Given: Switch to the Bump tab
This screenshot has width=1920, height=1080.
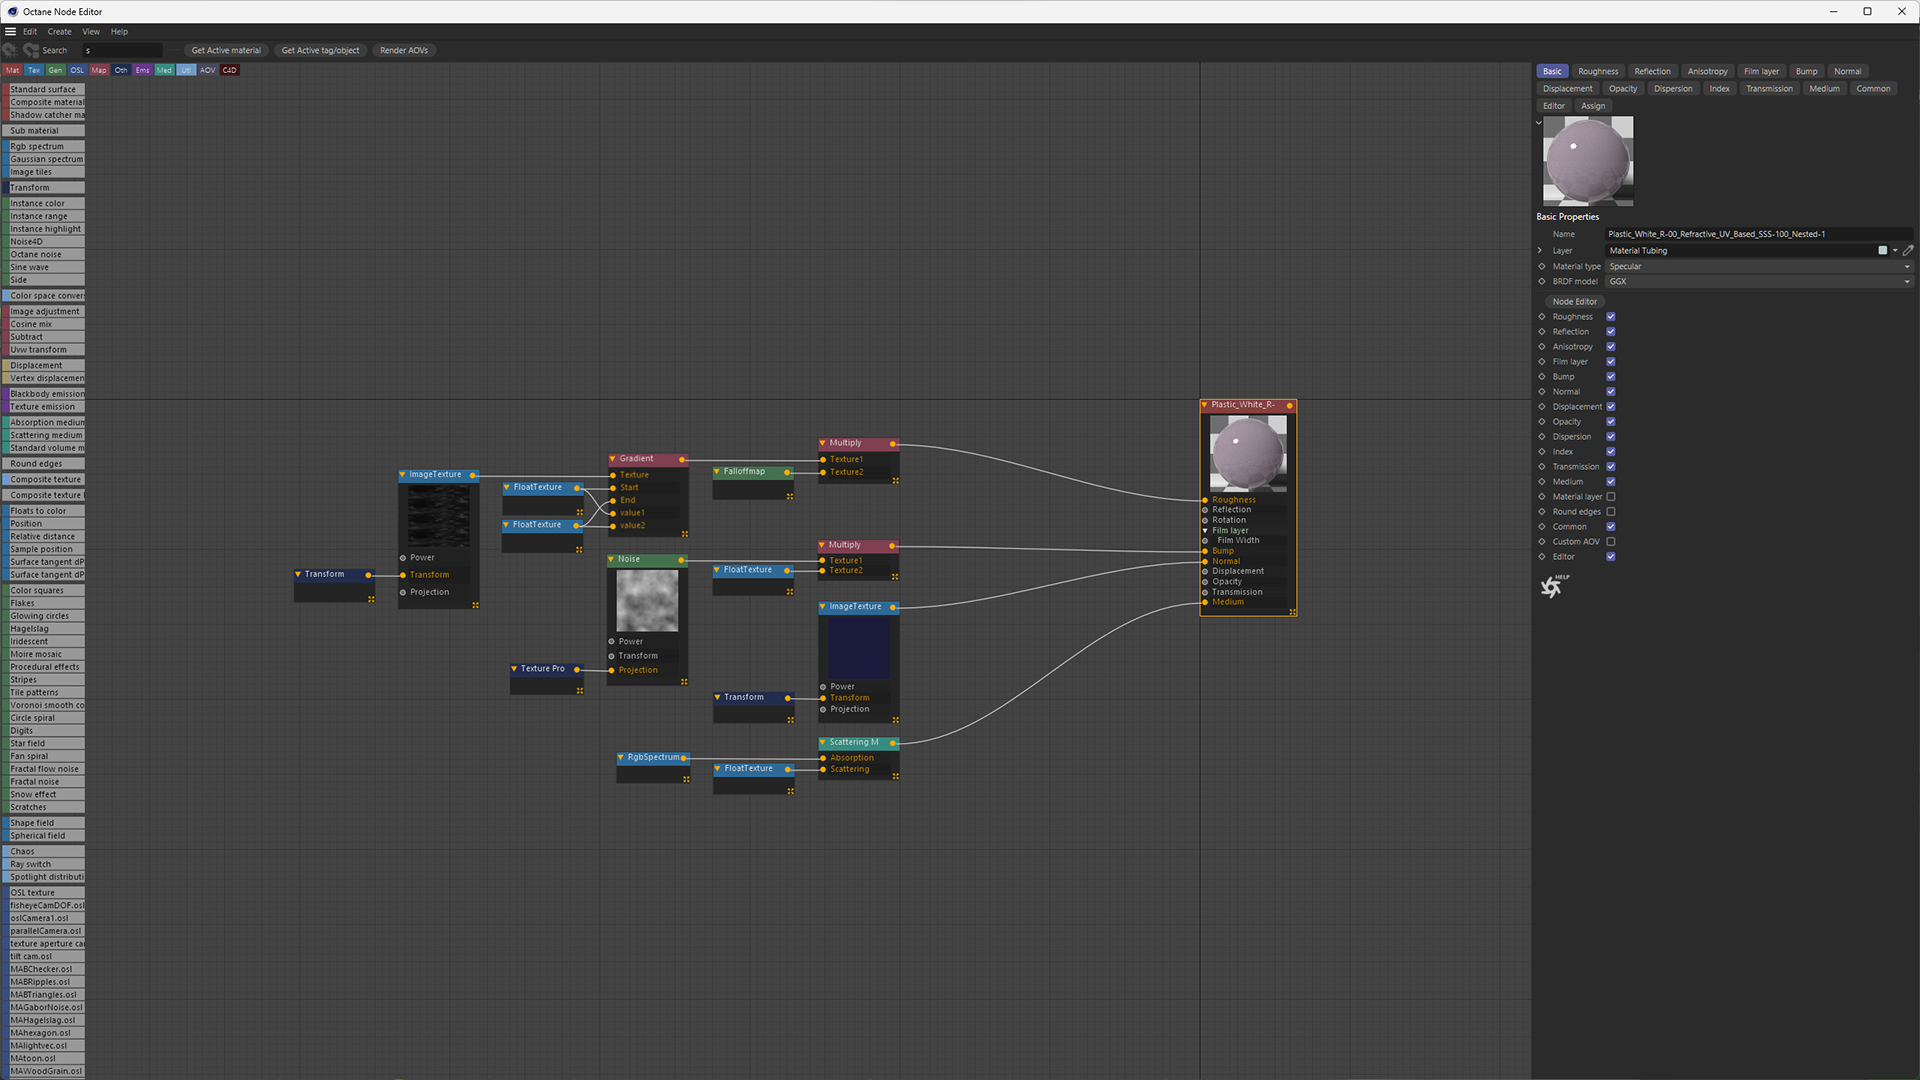Looking at the screenshot, I should click(1806, 71).
